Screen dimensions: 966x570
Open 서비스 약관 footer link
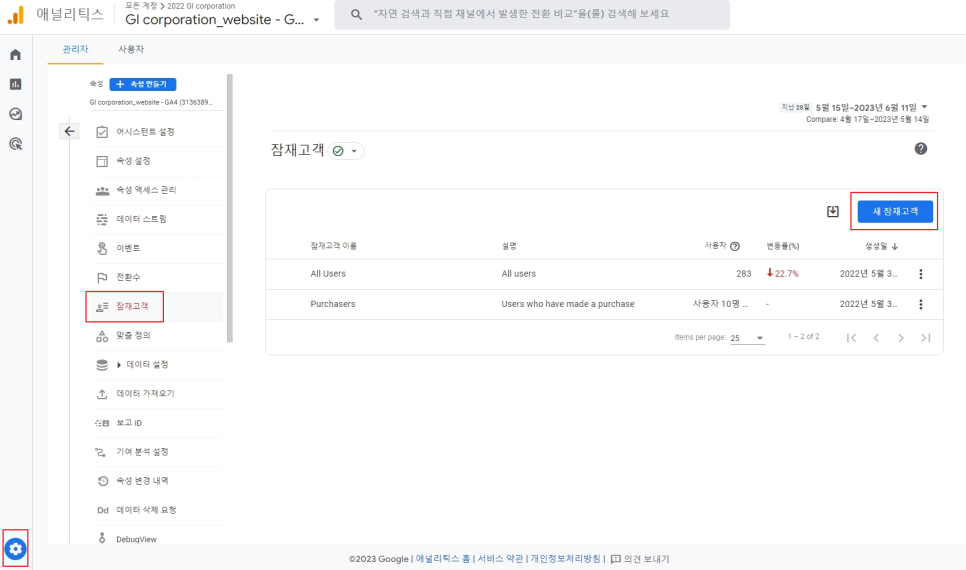pos(500,559)
